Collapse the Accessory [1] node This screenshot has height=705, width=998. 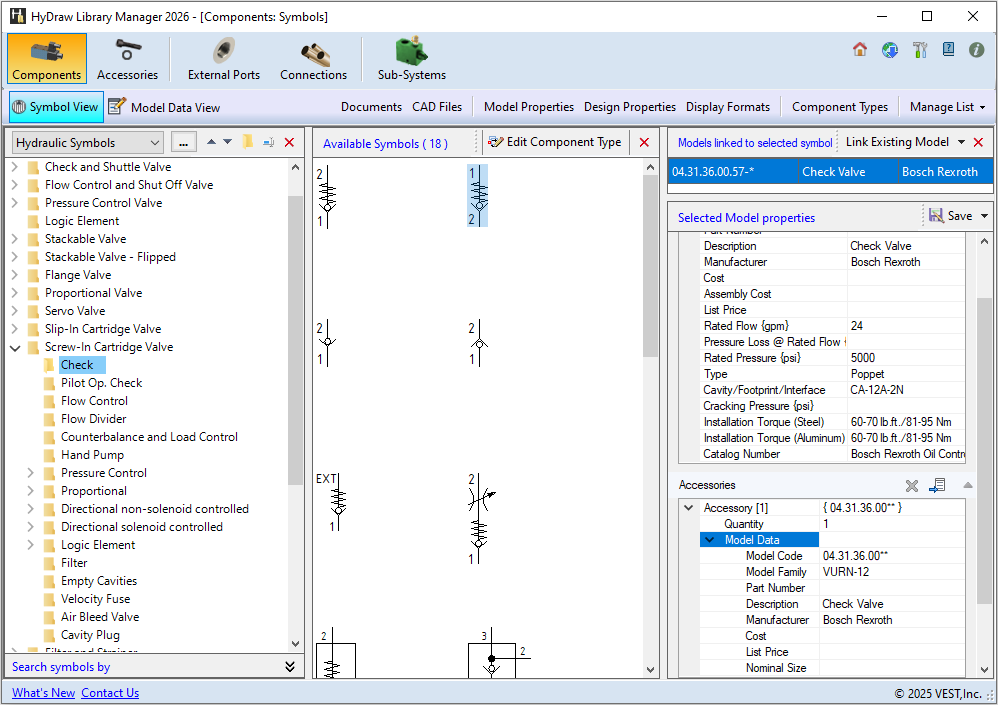(x=689, y=508)
